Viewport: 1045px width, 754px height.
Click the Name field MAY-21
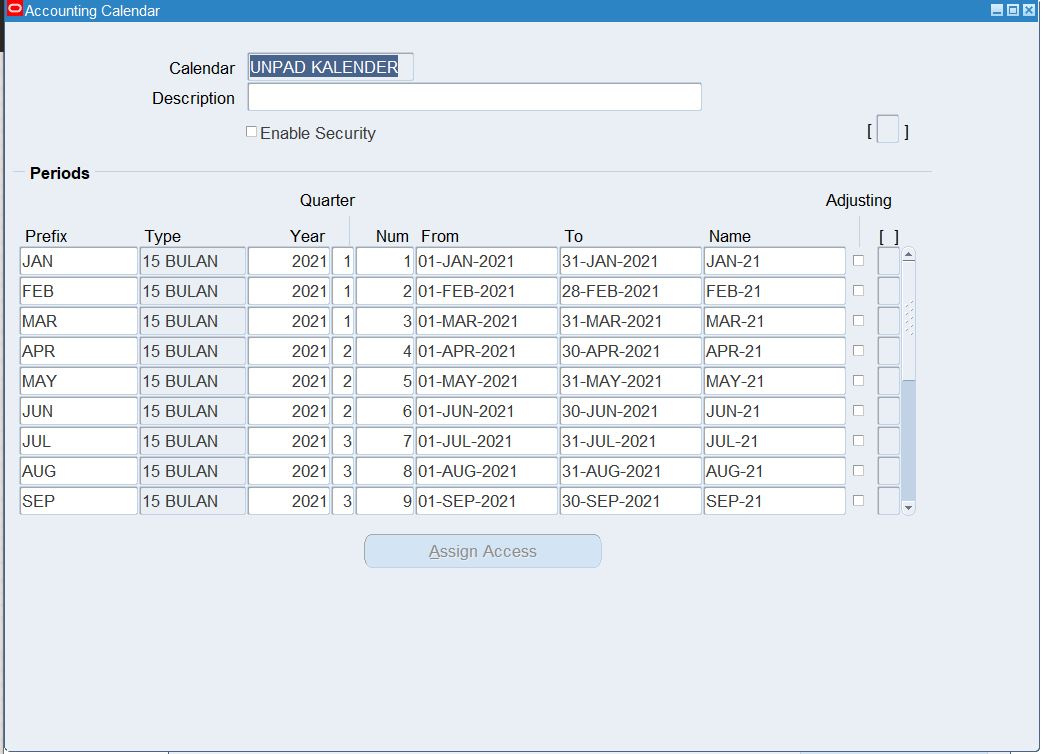click(774, 381)
